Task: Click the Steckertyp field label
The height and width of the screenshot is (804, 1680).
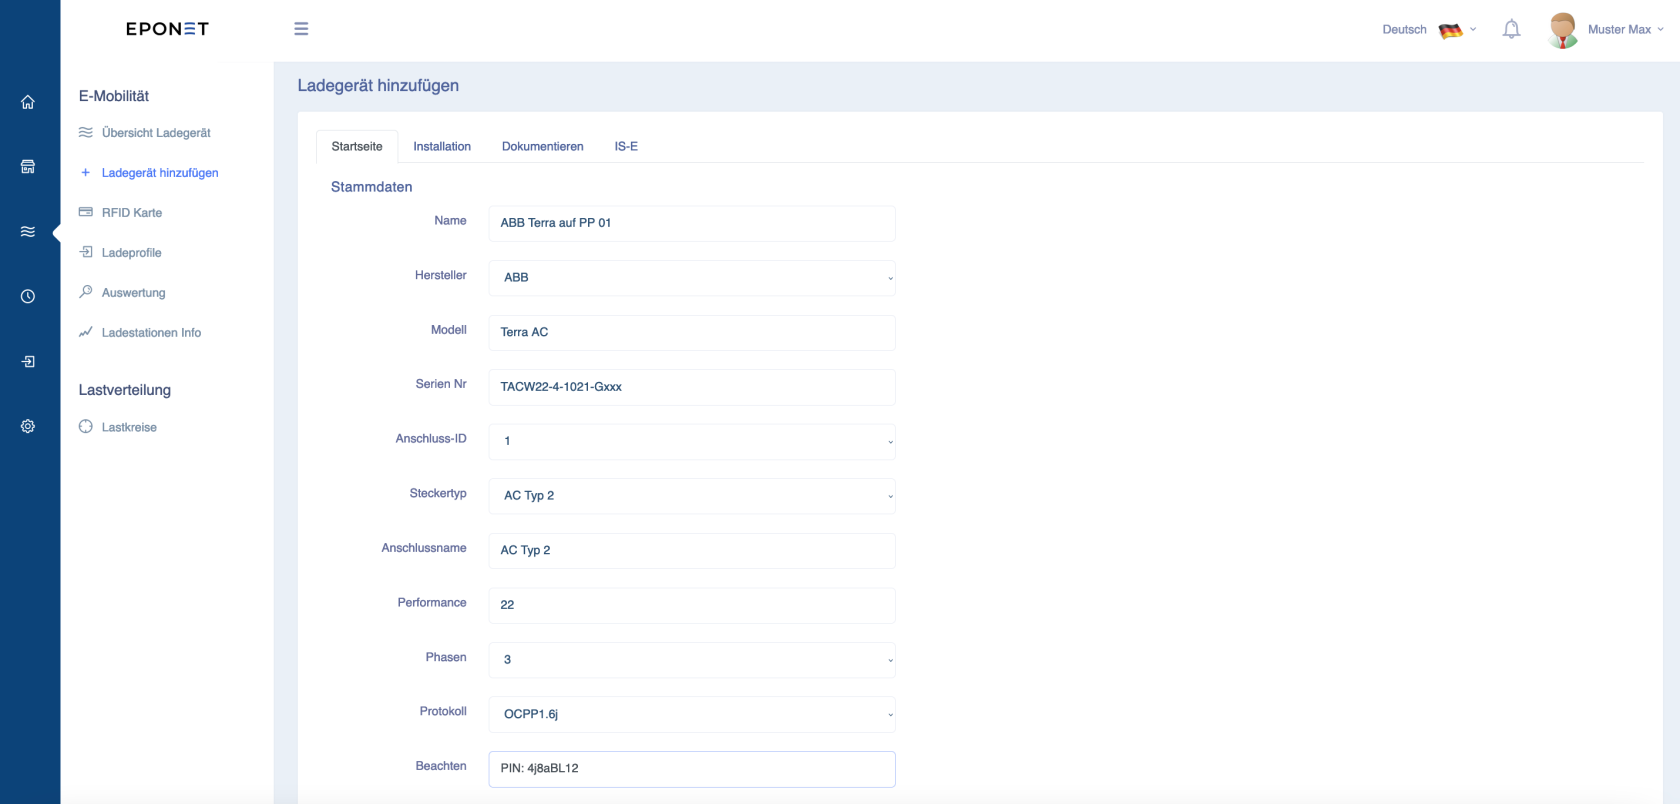Action: click(x=438, y=493)
